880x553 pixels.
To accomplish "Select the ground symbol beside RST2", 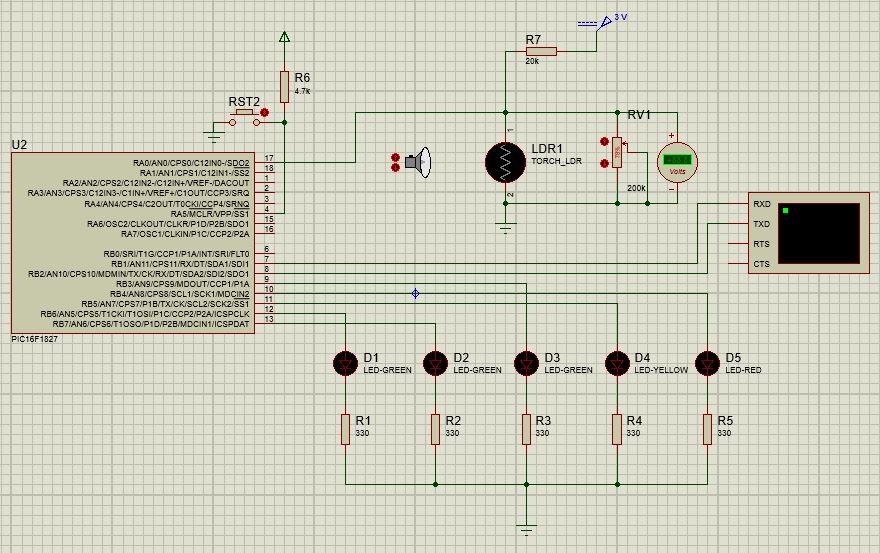I will (x=214, y=137).
